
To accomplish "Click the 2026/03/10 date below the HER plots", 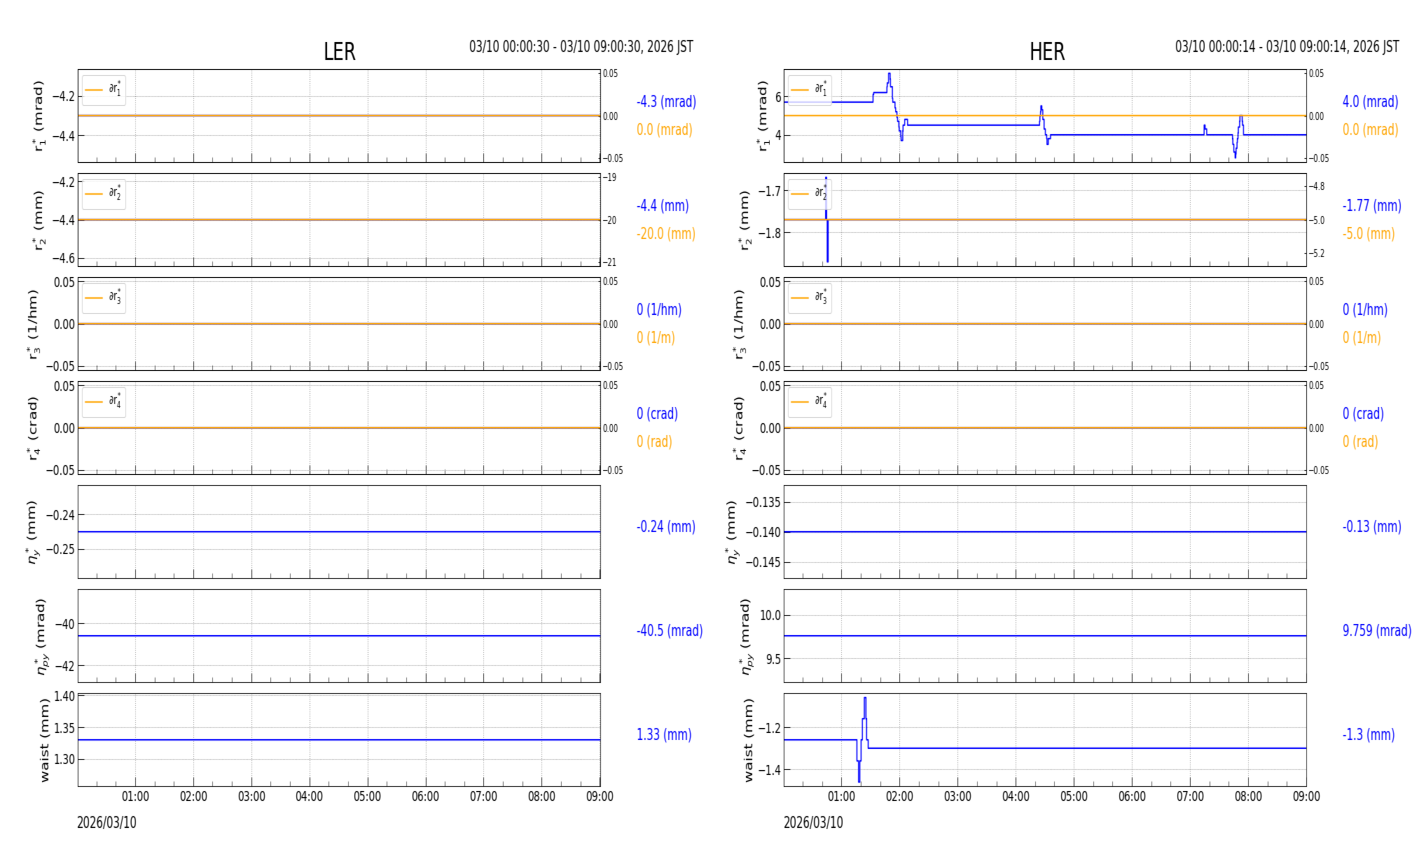I will point(813,823).
